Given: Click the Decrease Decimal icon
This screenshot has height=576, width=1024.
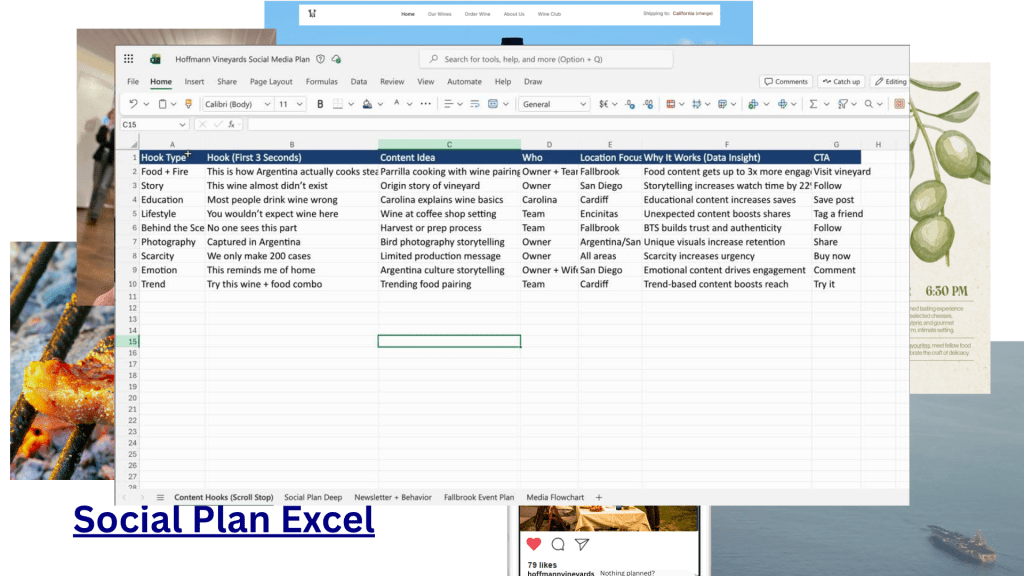Looking at the screenshot, I should click(630, 104).
